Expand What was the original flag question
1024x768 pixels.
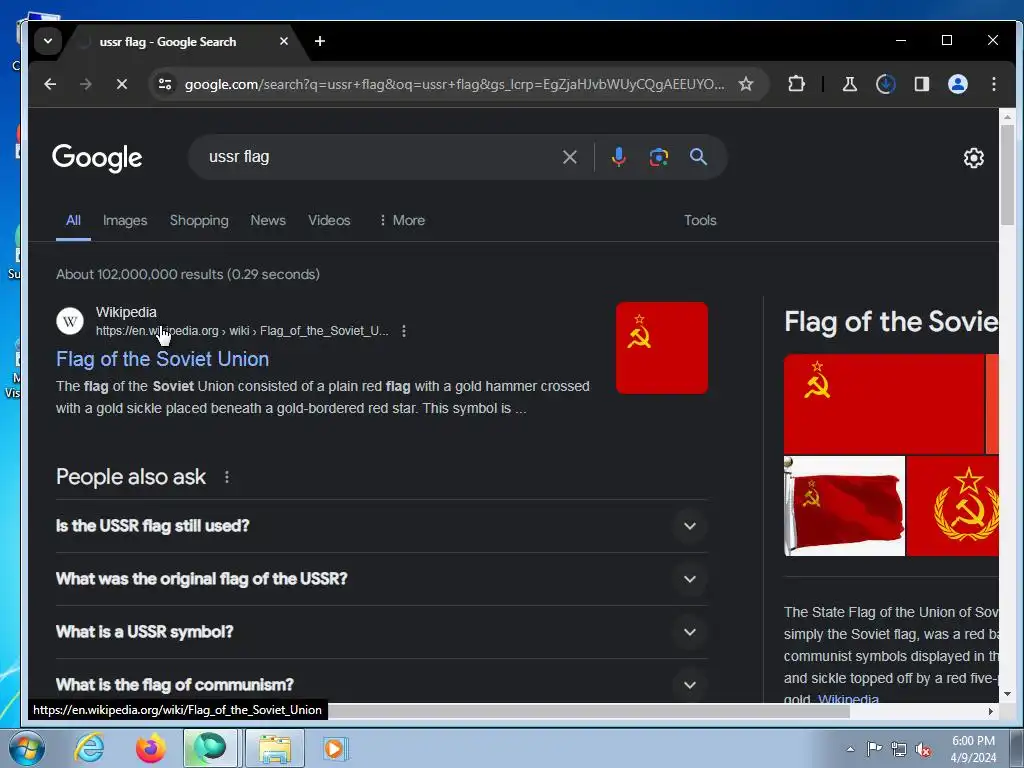(381, 579)
